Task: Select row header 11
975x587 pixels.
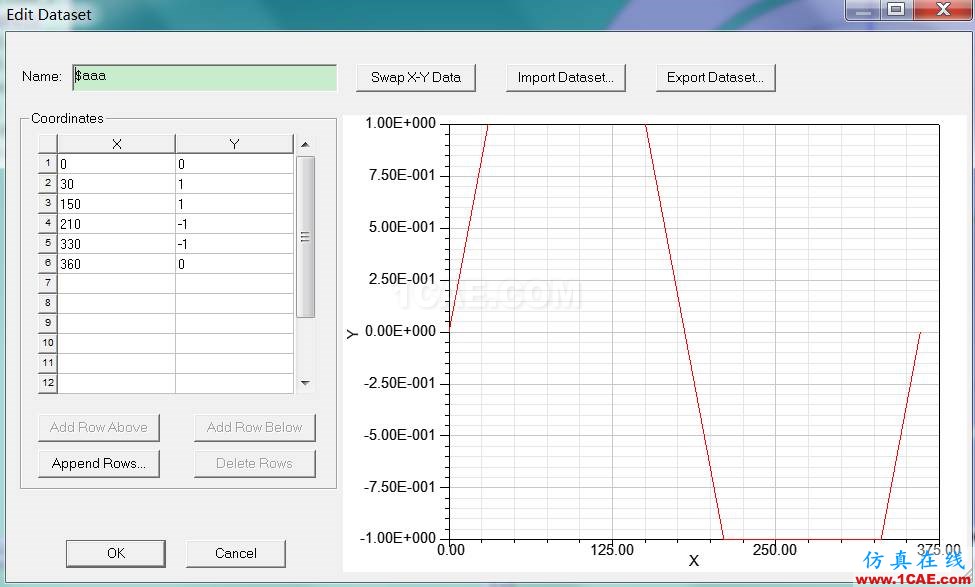Action: tap(48, 363)
